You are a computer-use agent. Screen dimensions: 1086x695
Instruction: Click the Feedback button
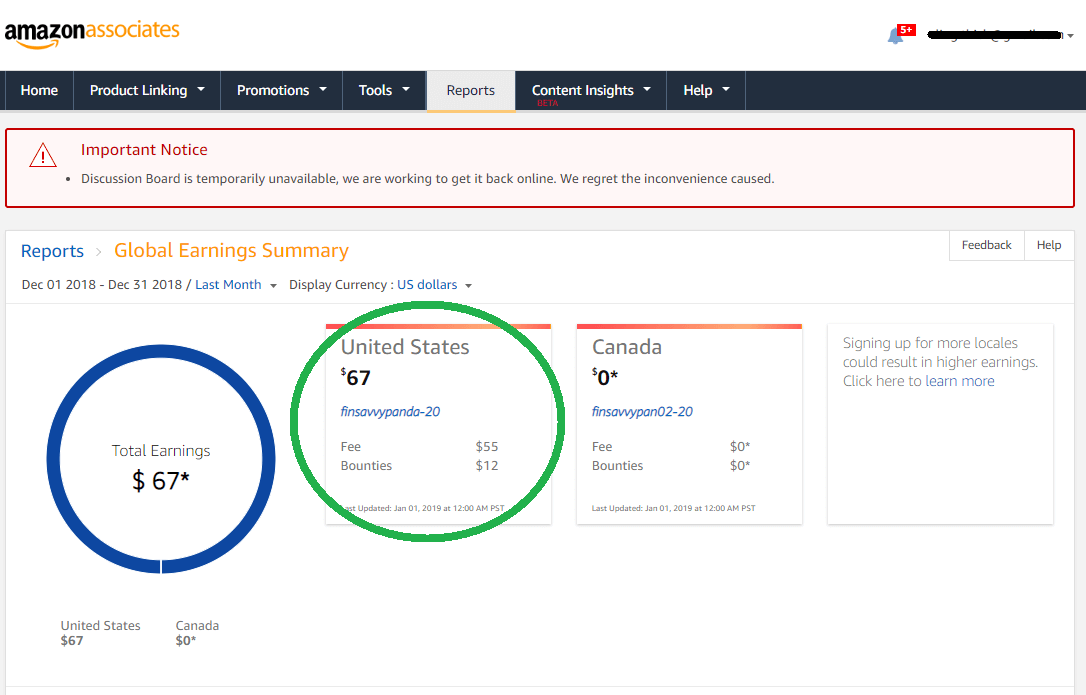(x=986, y=245)
